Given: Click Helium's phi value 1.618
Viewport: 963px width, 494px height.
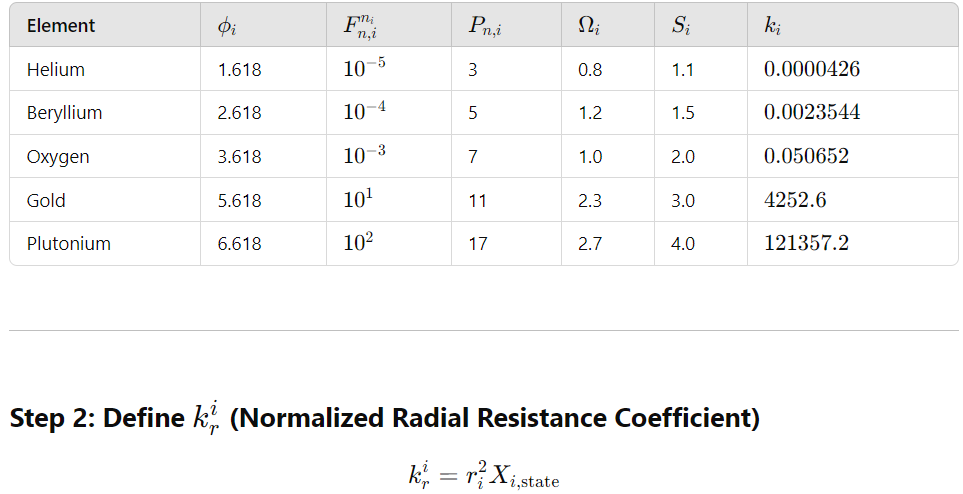Looking at the screenshot, I should tap(240, 69).
